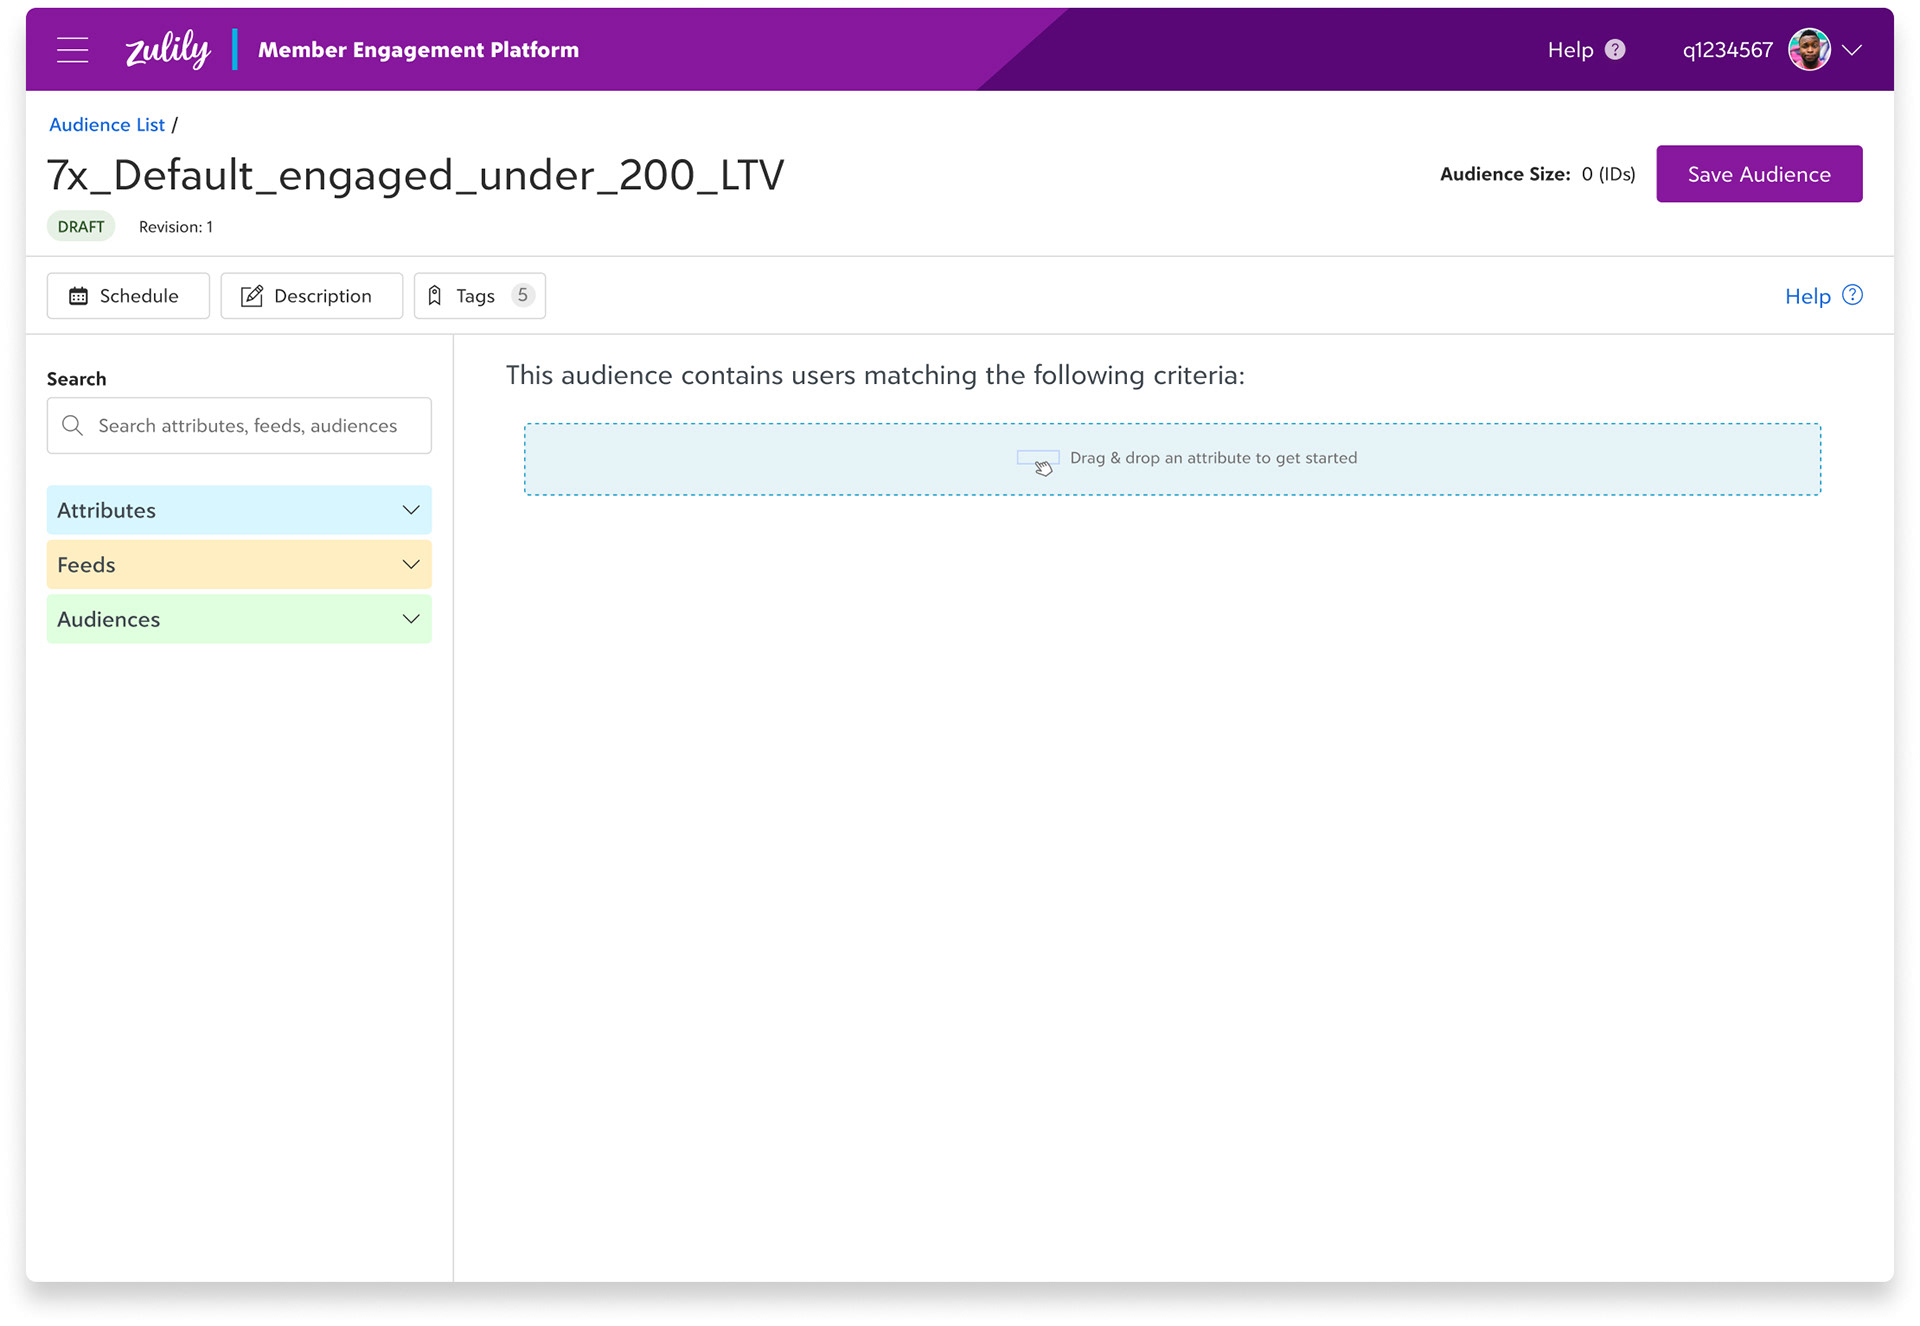Click the blue Help link below toolbar

[x=1807, y=296]
